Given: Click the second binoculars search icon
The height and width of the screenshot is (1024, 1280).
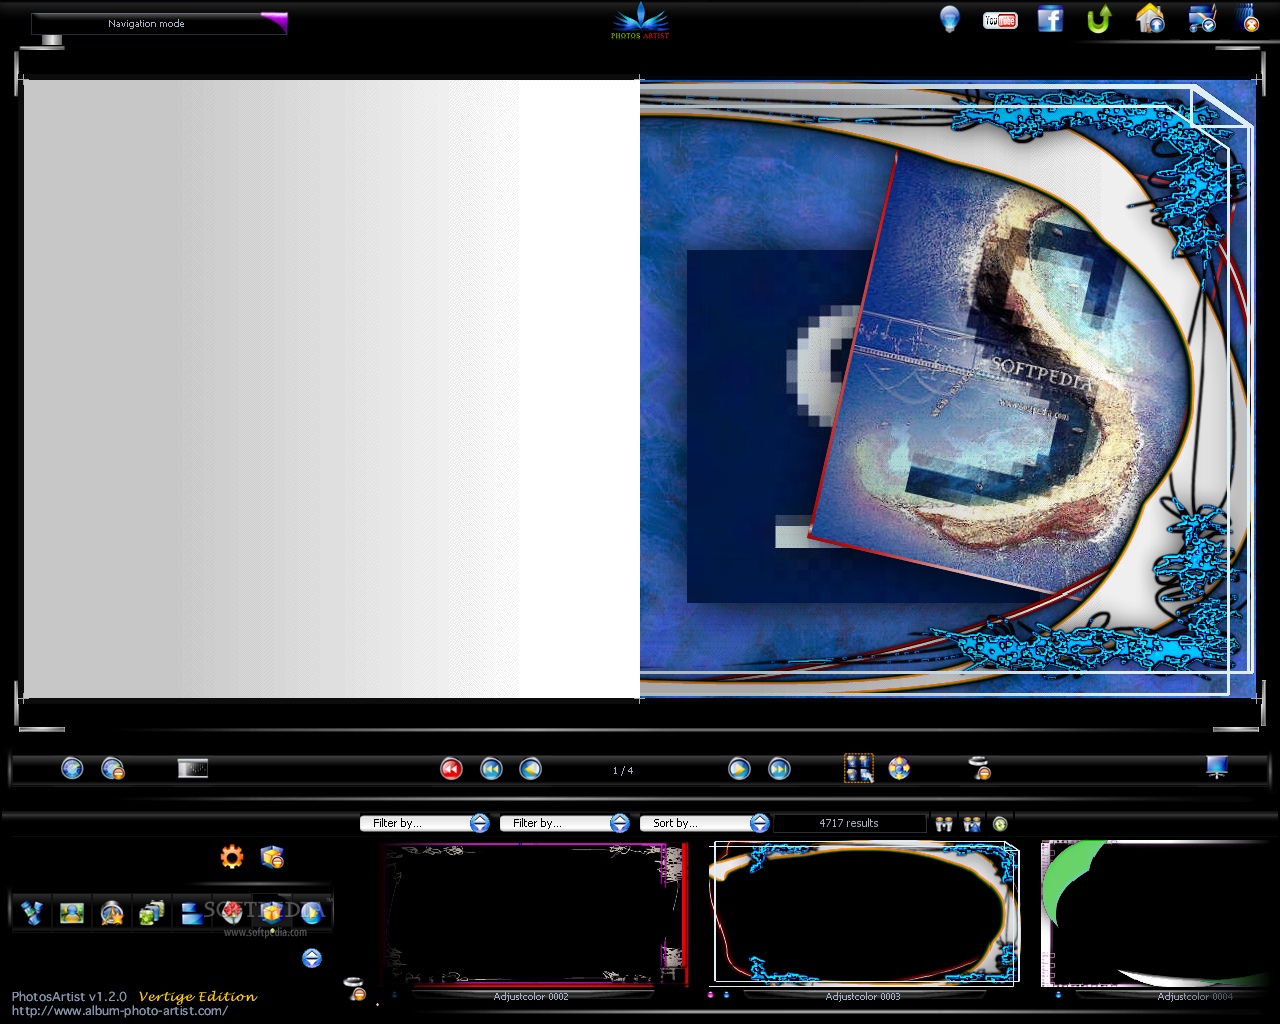Looking at the screenshot, I should point(972,824).
